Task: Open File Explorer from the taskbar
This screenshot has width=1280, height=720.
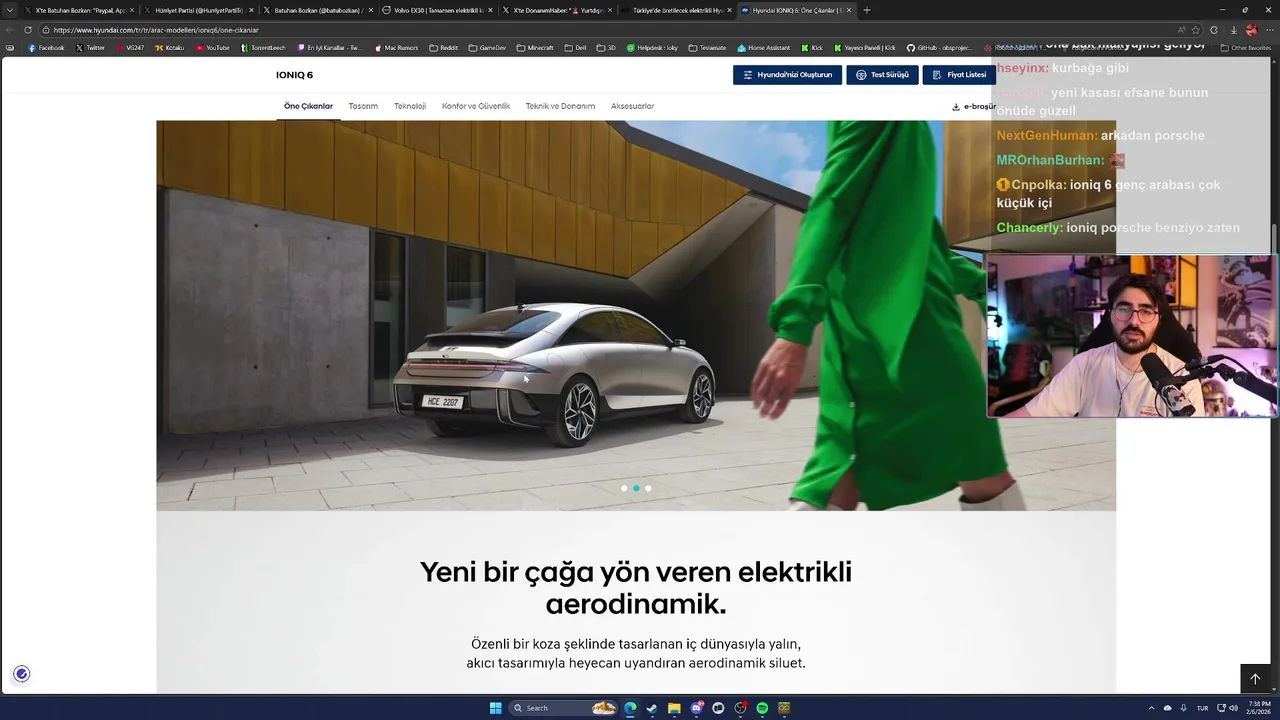Action: [674, 708]
